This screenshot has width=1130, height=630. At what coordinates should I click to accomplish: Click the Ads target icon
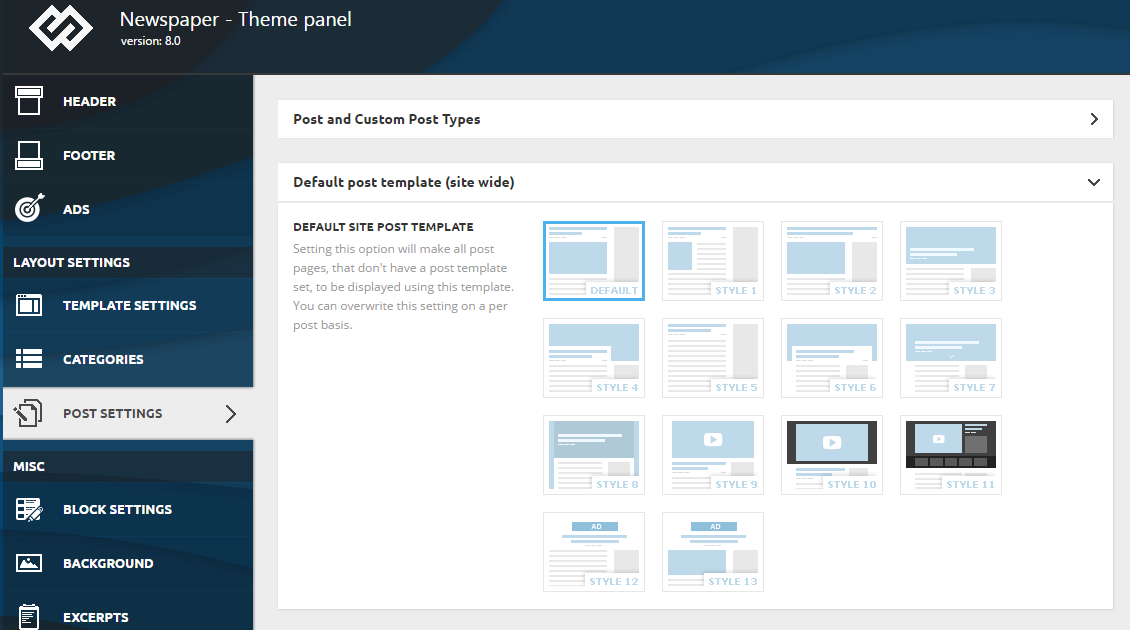tap(30, 208)
